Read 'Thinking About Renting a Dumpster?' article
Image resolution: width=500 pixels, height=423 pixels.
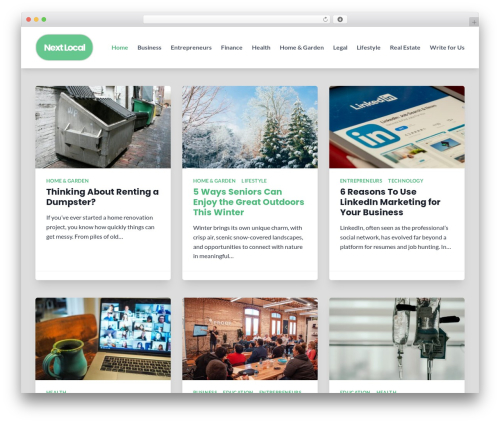click(x=102, y=197)
